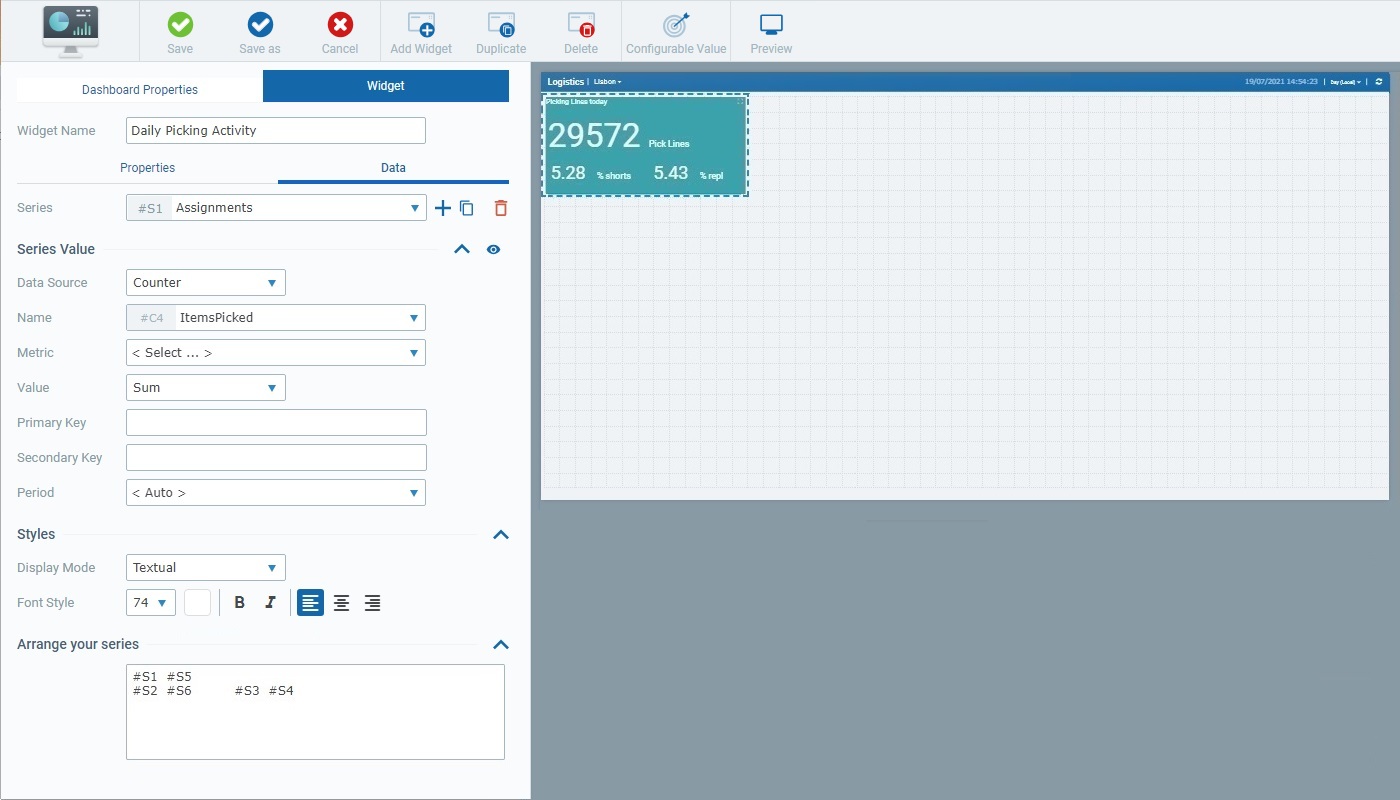The height and width of the screenshot is (800, 1400).
Task: Toggle bold font style
Action: 239,603
